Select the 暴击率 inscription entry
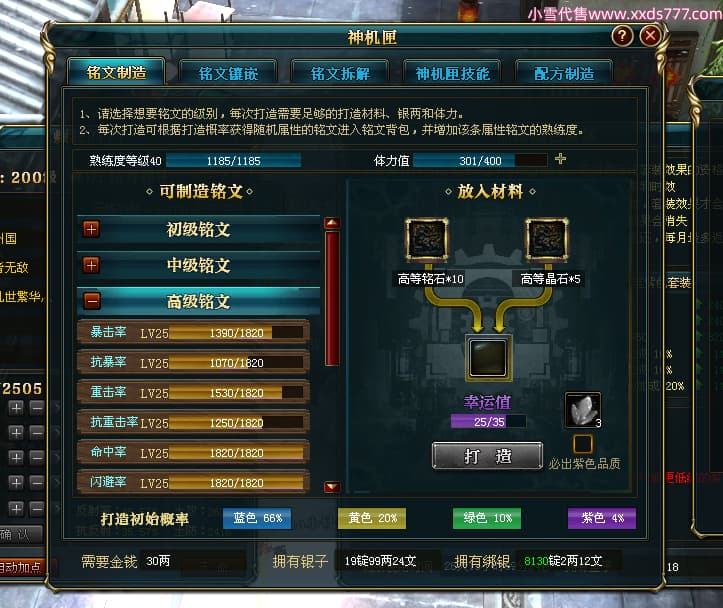 point(193,332)
